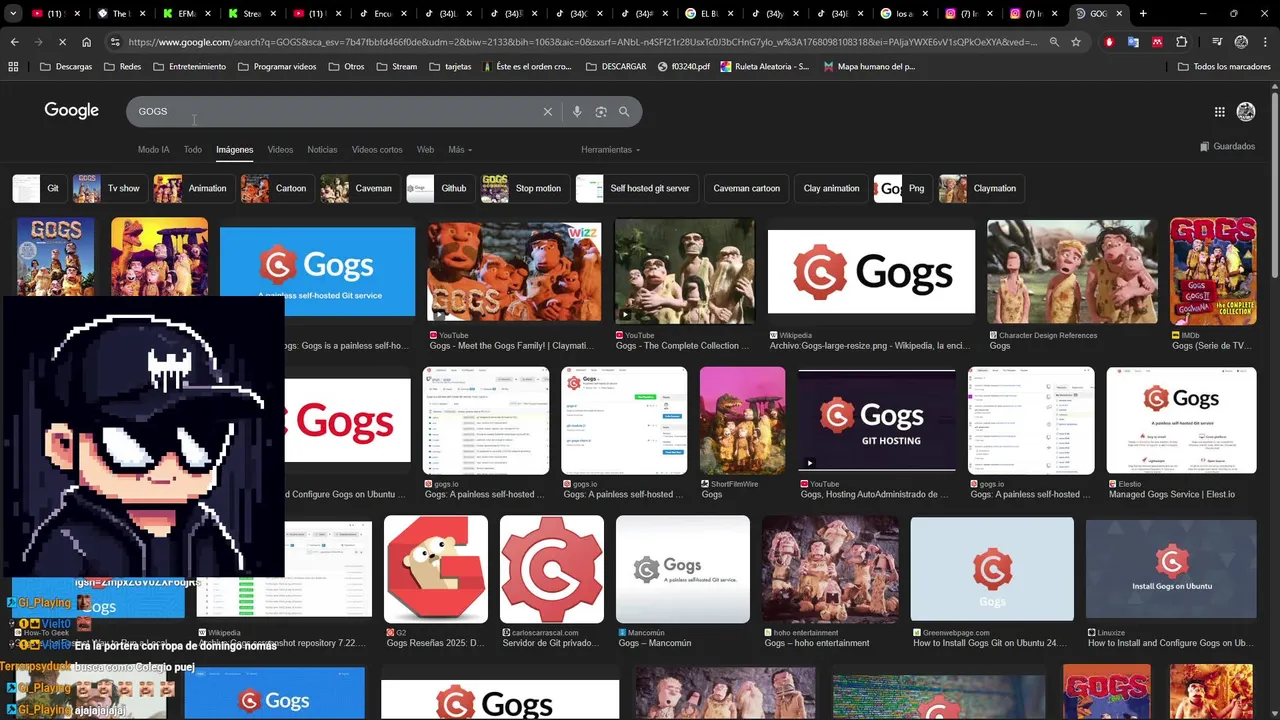Filter by Self hosted git server chip
Viewport: 1280px width, 720px height.
[636, 188]
